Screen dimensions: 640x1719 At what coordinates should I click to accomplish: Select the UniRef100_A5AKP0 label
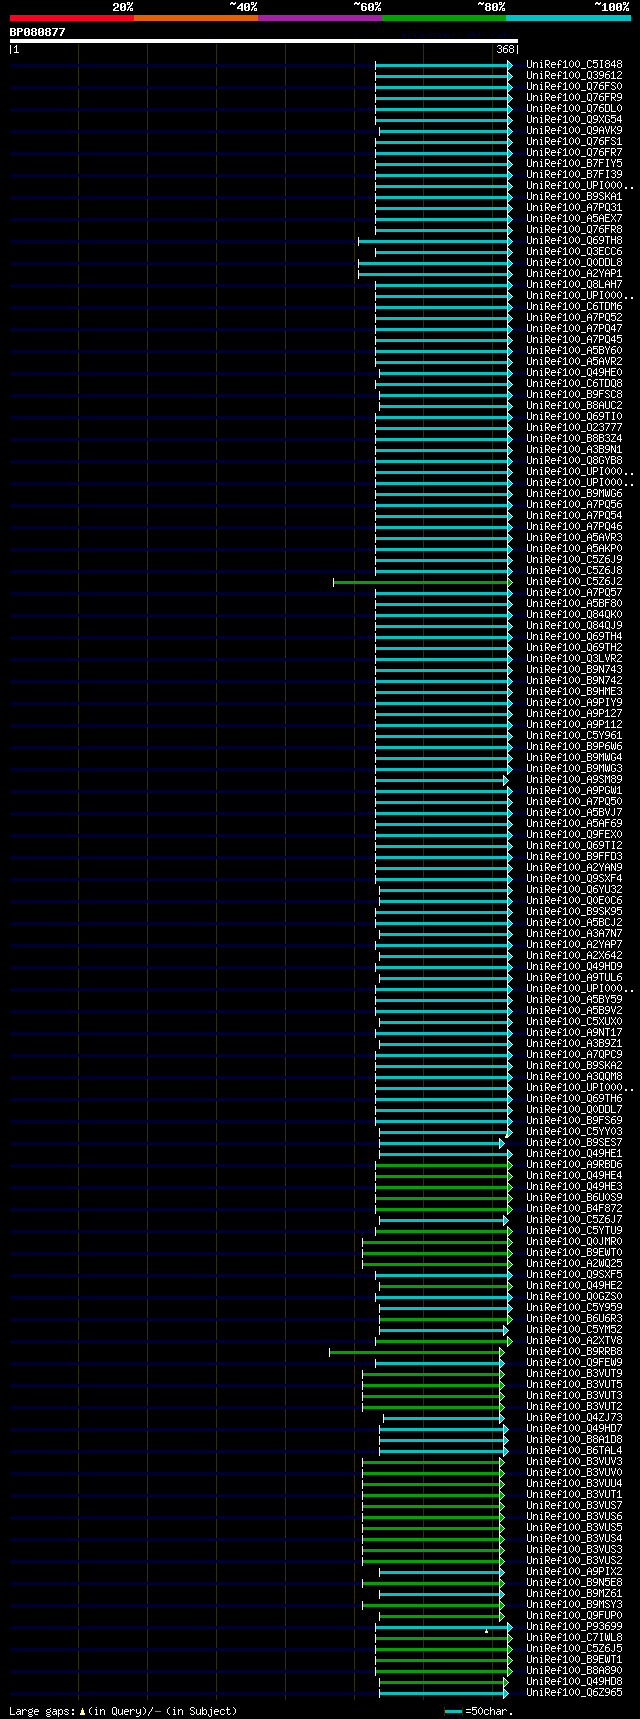574,549
